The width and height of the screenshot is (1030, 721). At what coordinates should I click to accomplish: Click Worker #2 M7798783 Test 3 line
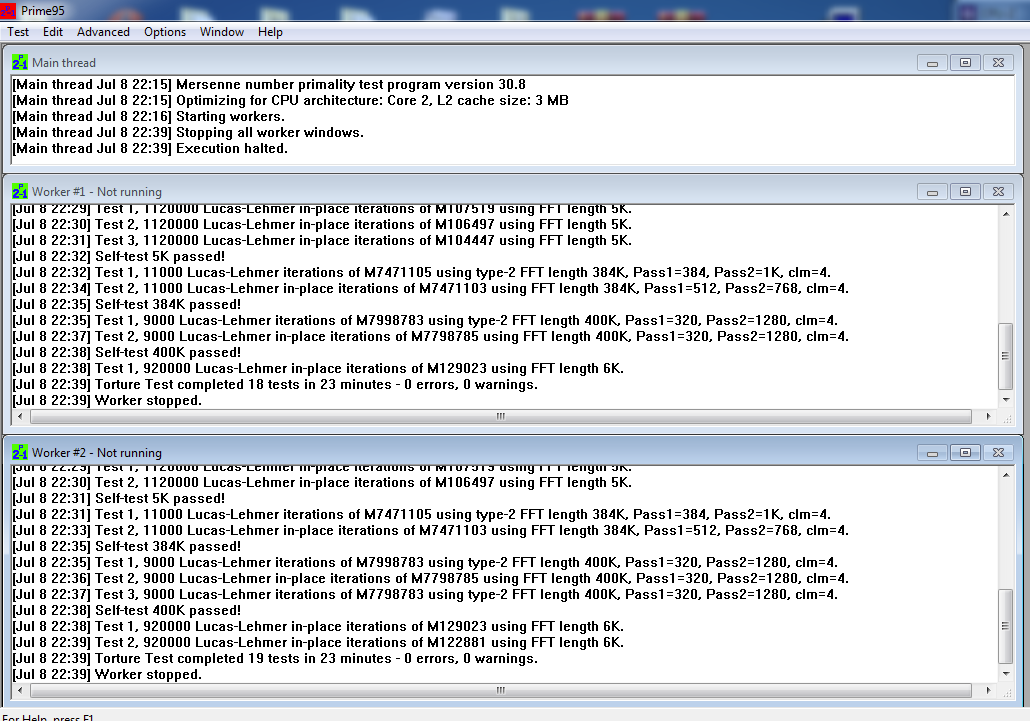pyautogui.click(x=425, y=594)
